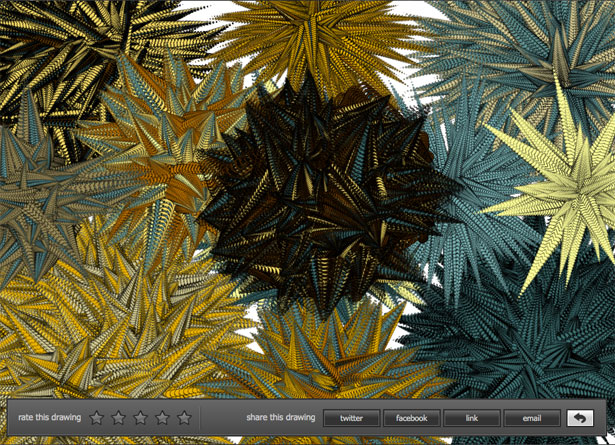
Task: Rate the drawing five stars
Action: click(x=184, y=418)
